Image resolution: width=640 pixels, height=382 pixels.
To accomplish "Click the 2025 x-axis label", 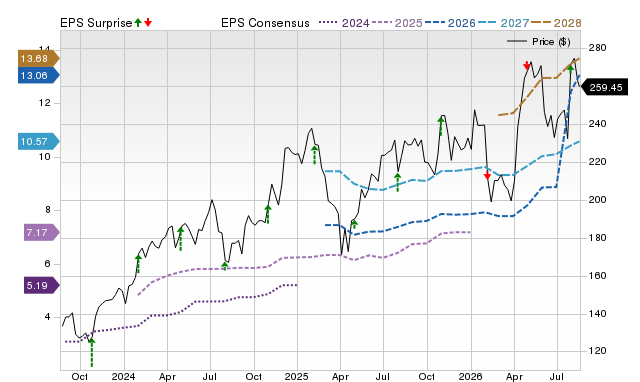I will coord(296,376).
